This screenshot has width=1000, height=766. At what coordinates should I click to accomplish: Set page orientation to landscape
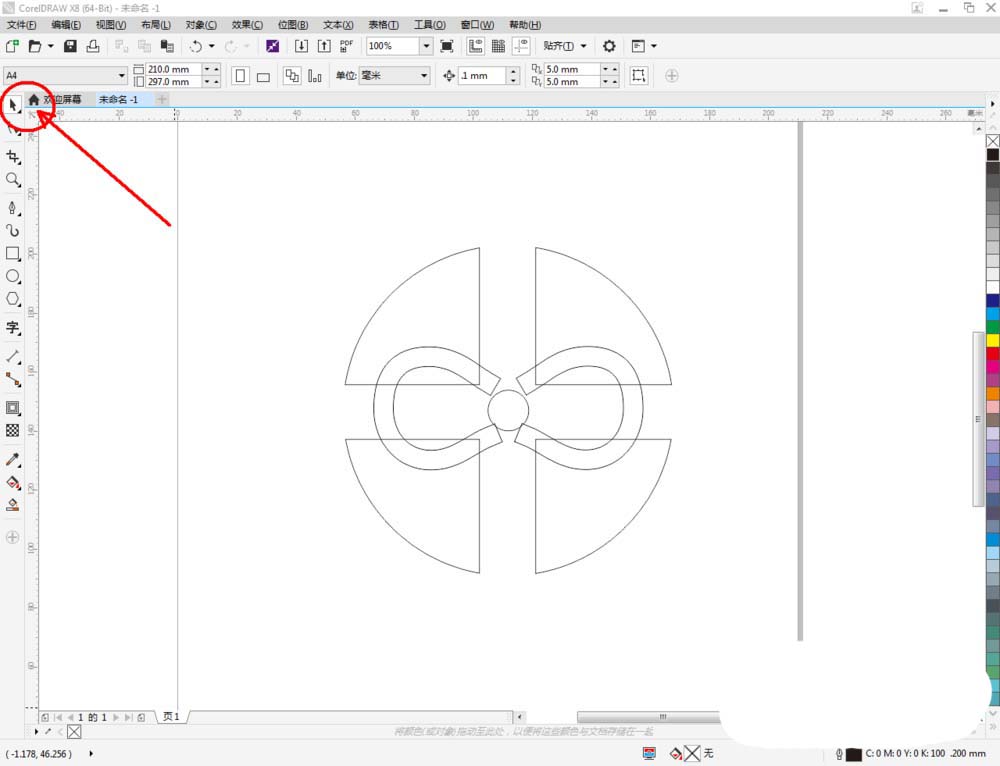click(263, 77)
